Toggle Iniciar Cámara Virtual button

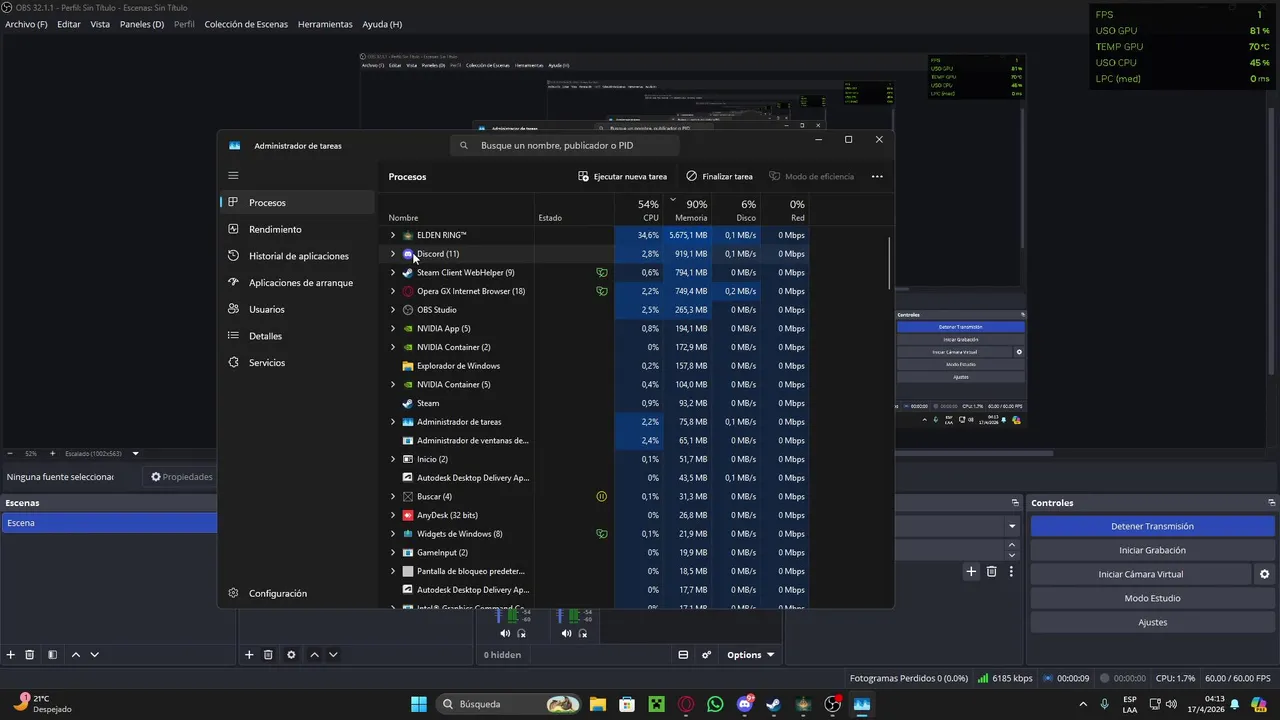1141,574
